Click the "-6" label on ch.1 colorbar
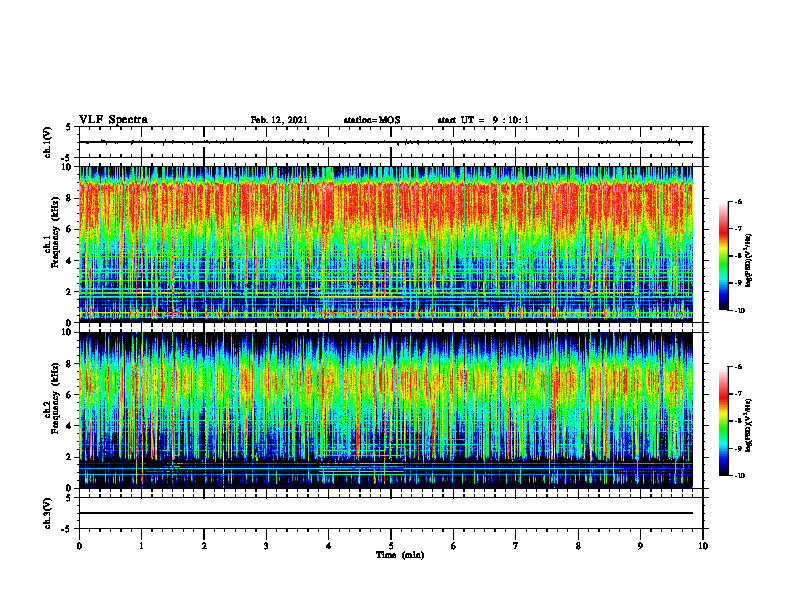The width and height of the screenshot is (792, 612). [738, 201]
